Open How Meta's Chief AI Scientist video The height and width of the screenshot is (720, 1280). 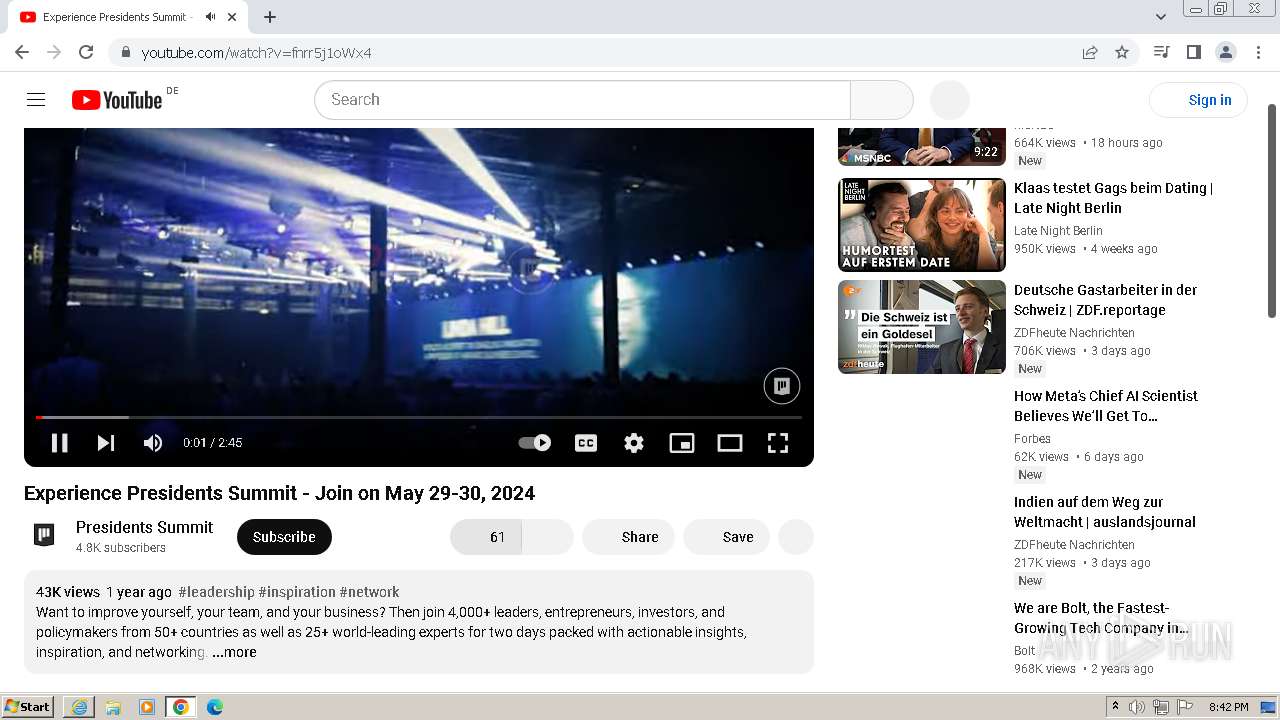click(x=1105, y=406)
